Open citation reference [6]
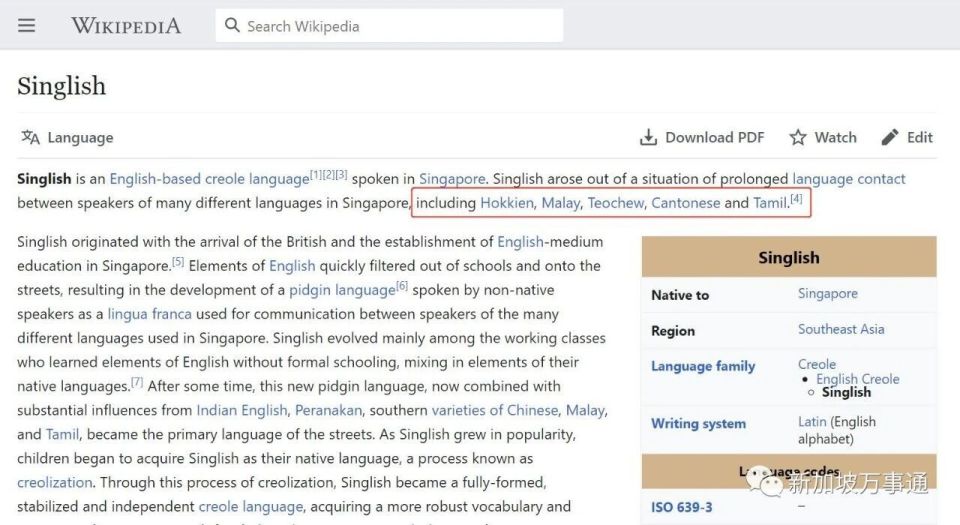The width and height of the screenshot is (960, 525). coord(402,286)
